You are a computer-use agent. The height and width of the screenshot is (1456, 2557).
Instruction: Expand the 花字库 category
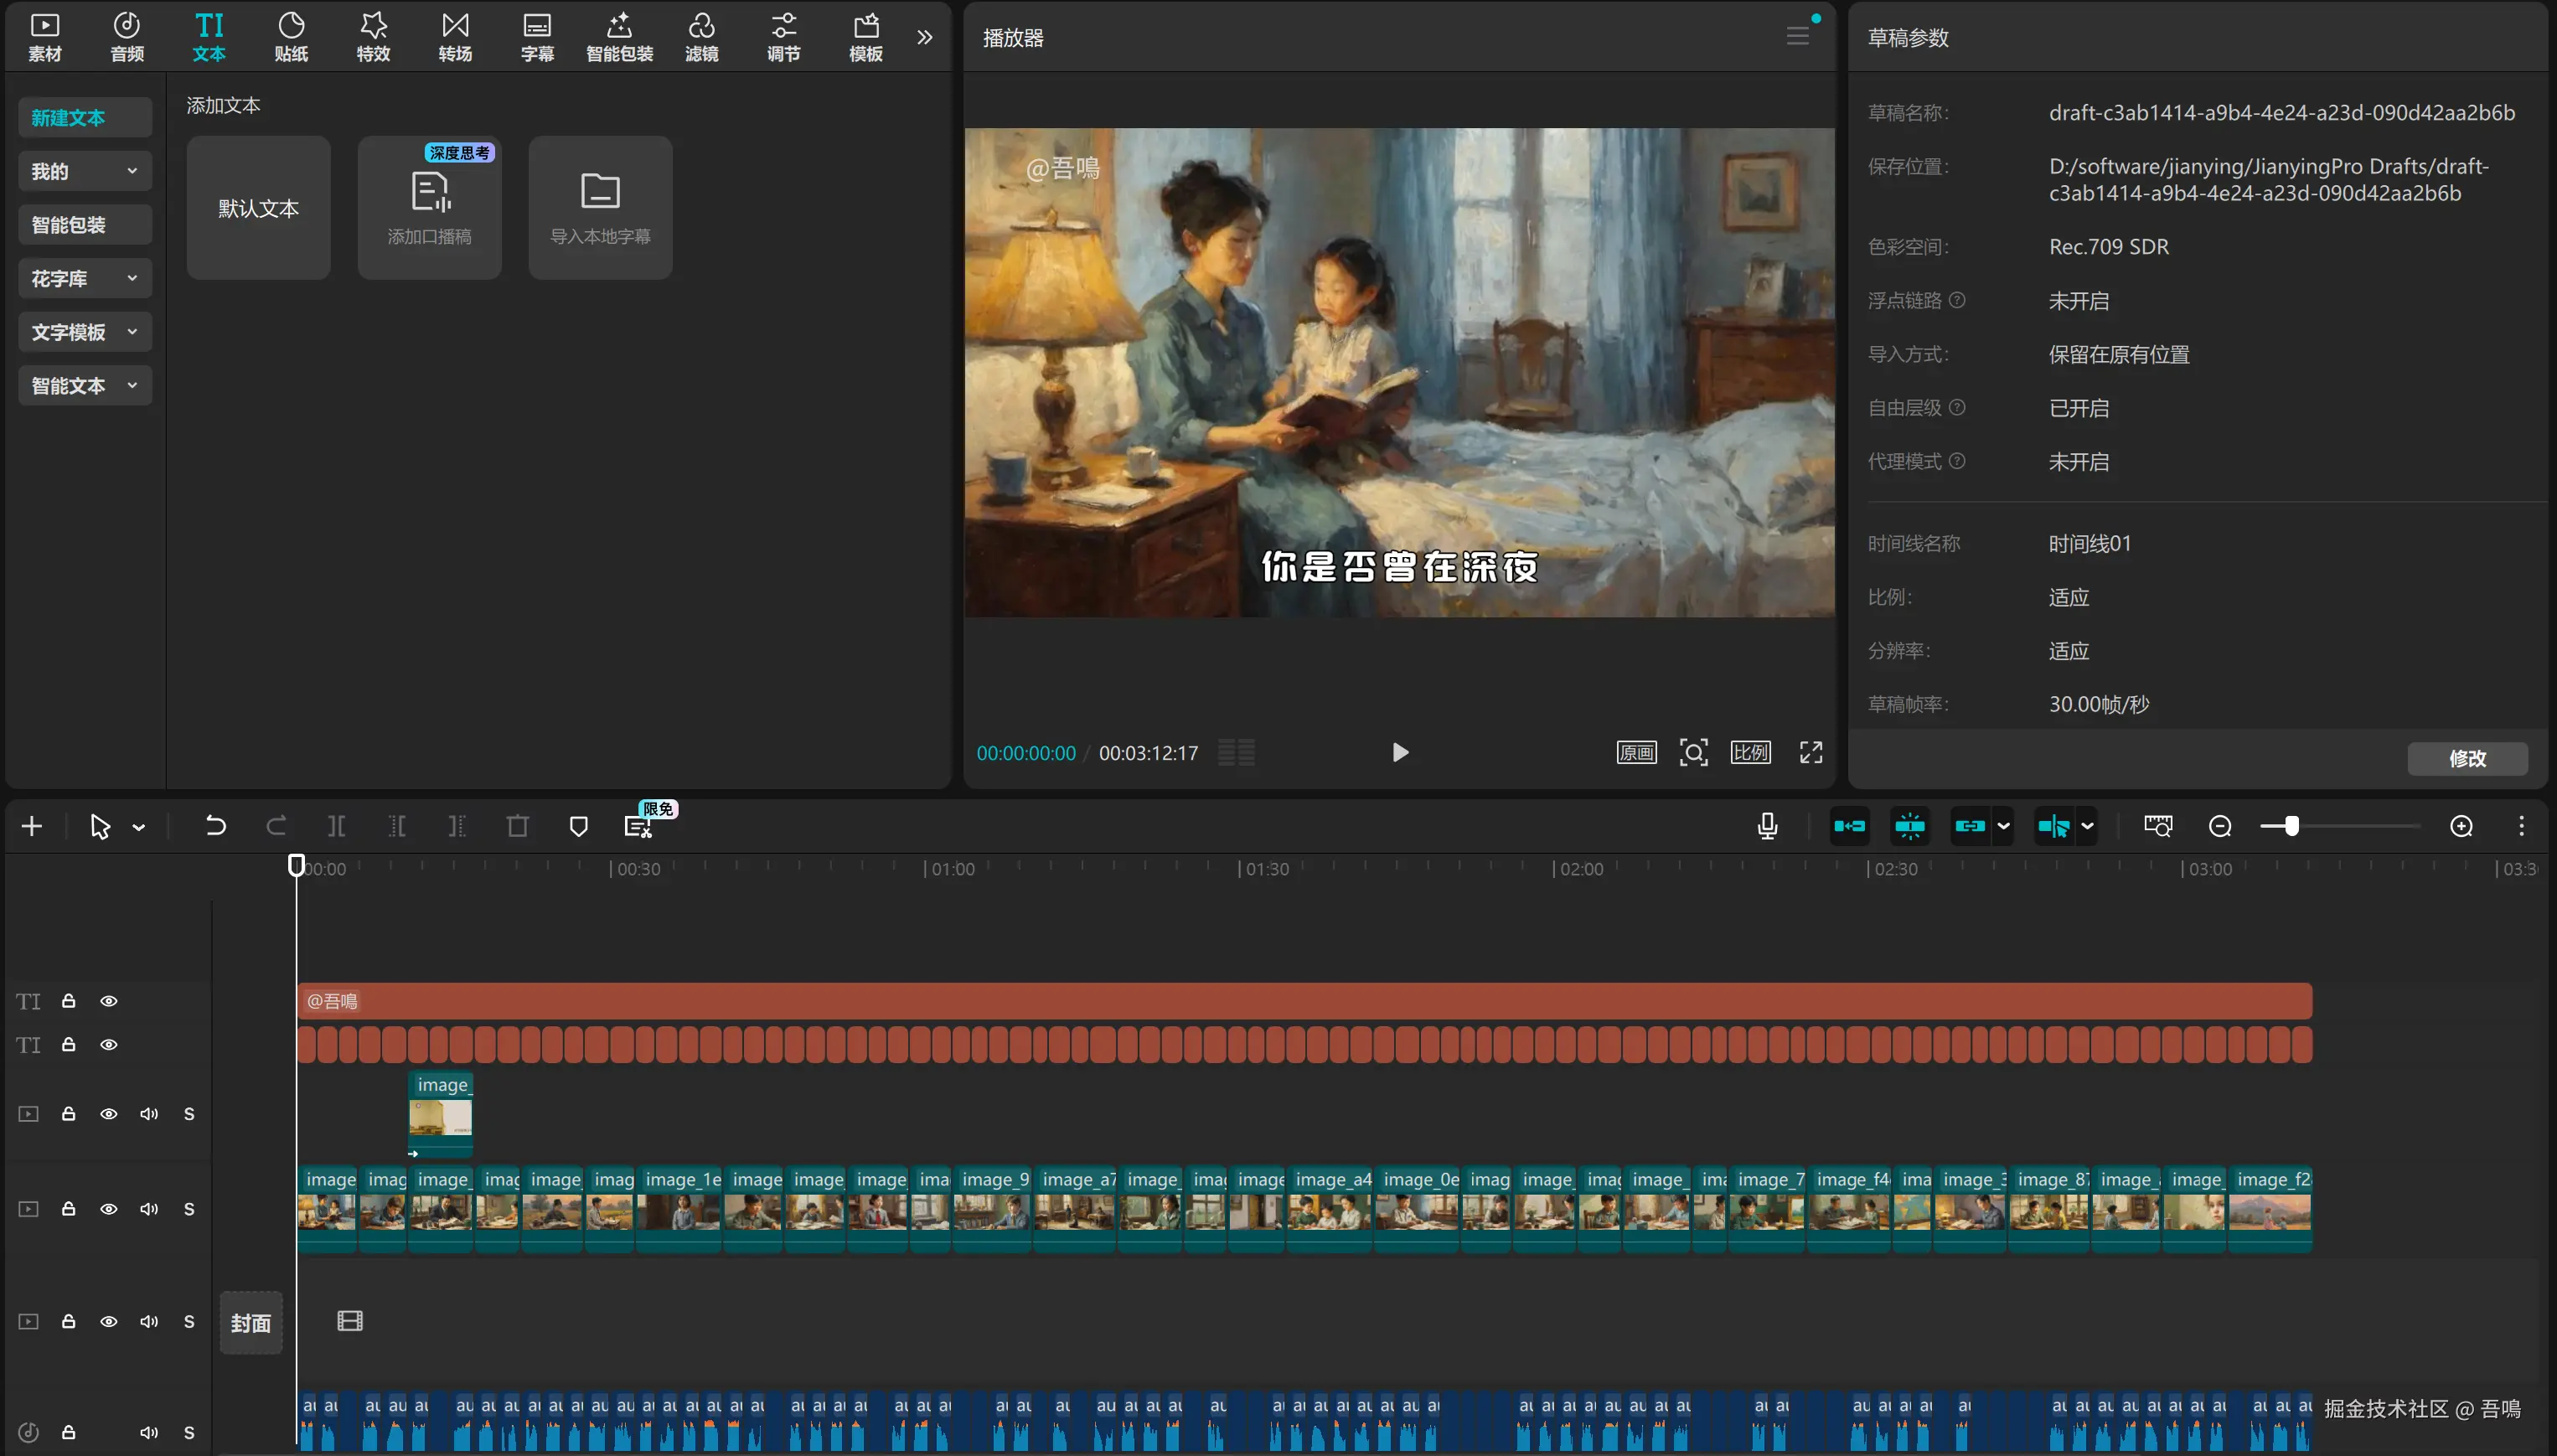(85, 278)
